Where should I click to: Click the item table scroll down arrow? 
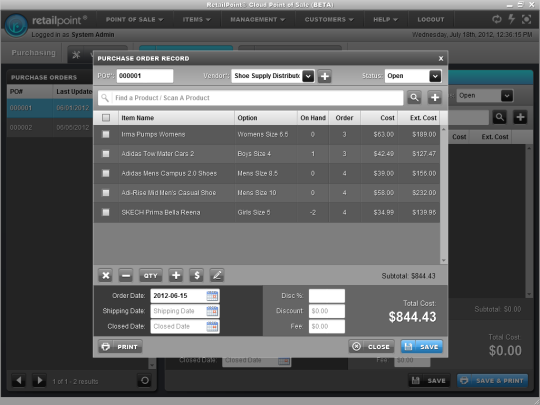click(x=444, y=260)
